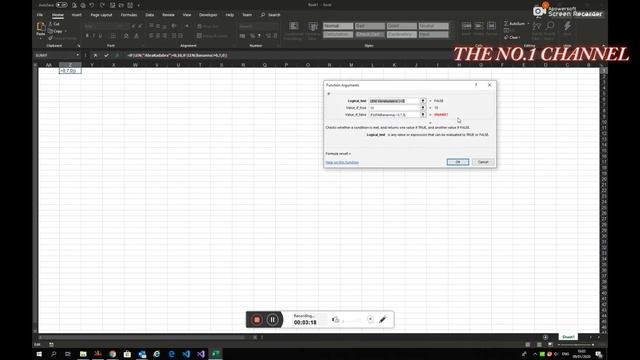Click the help question mark in dialog

click(x=476, y=85)
